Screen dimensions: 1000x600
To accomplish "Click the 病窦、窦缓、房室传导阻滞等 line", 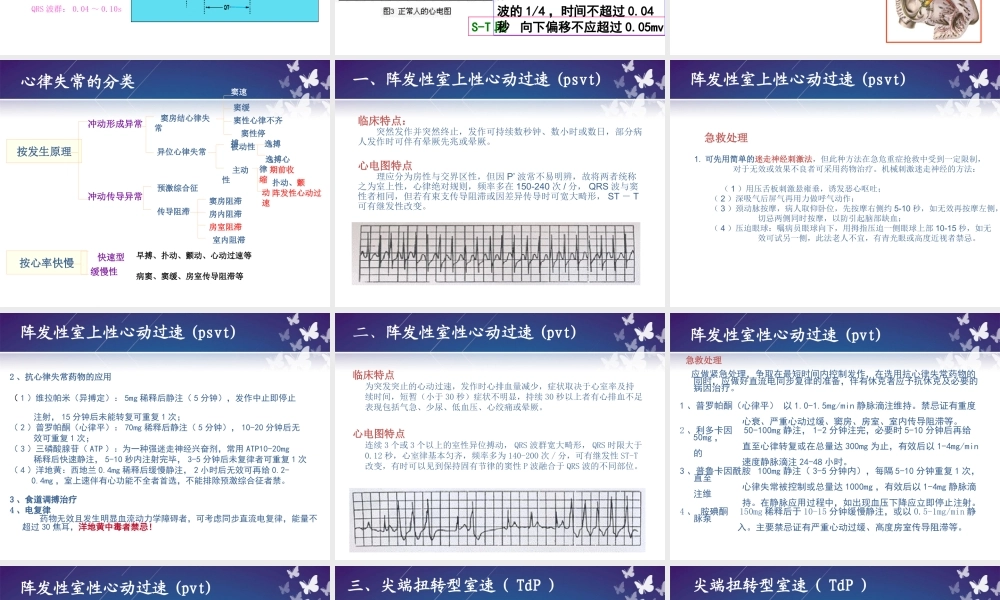I will pos(189,276).
